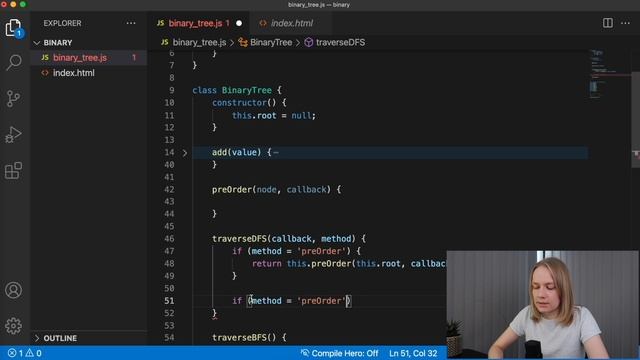Switch to binary_tree.js editor tab
This screenshot has height=360, width=640.
pos(199,23)
